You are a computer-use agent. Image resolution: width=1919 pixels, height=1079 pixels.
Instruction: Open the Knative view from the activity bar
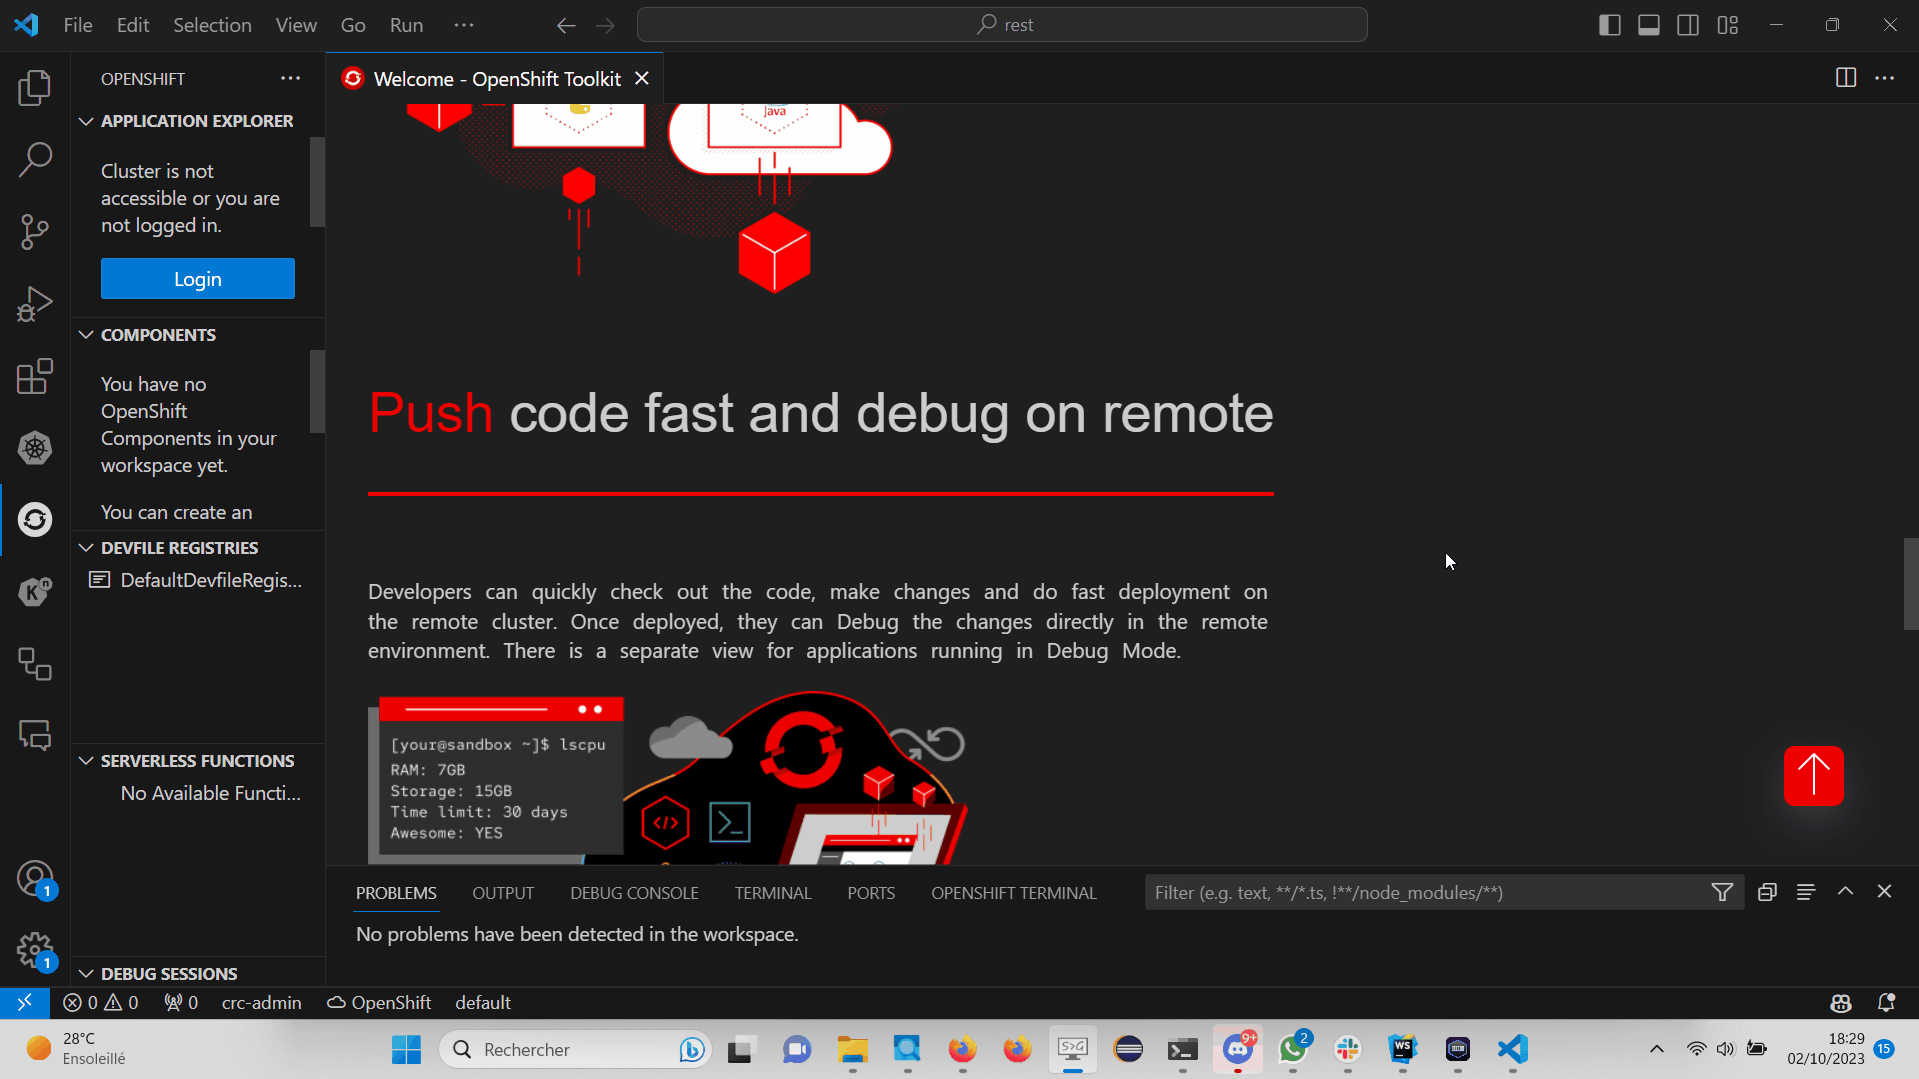[35, 591]
